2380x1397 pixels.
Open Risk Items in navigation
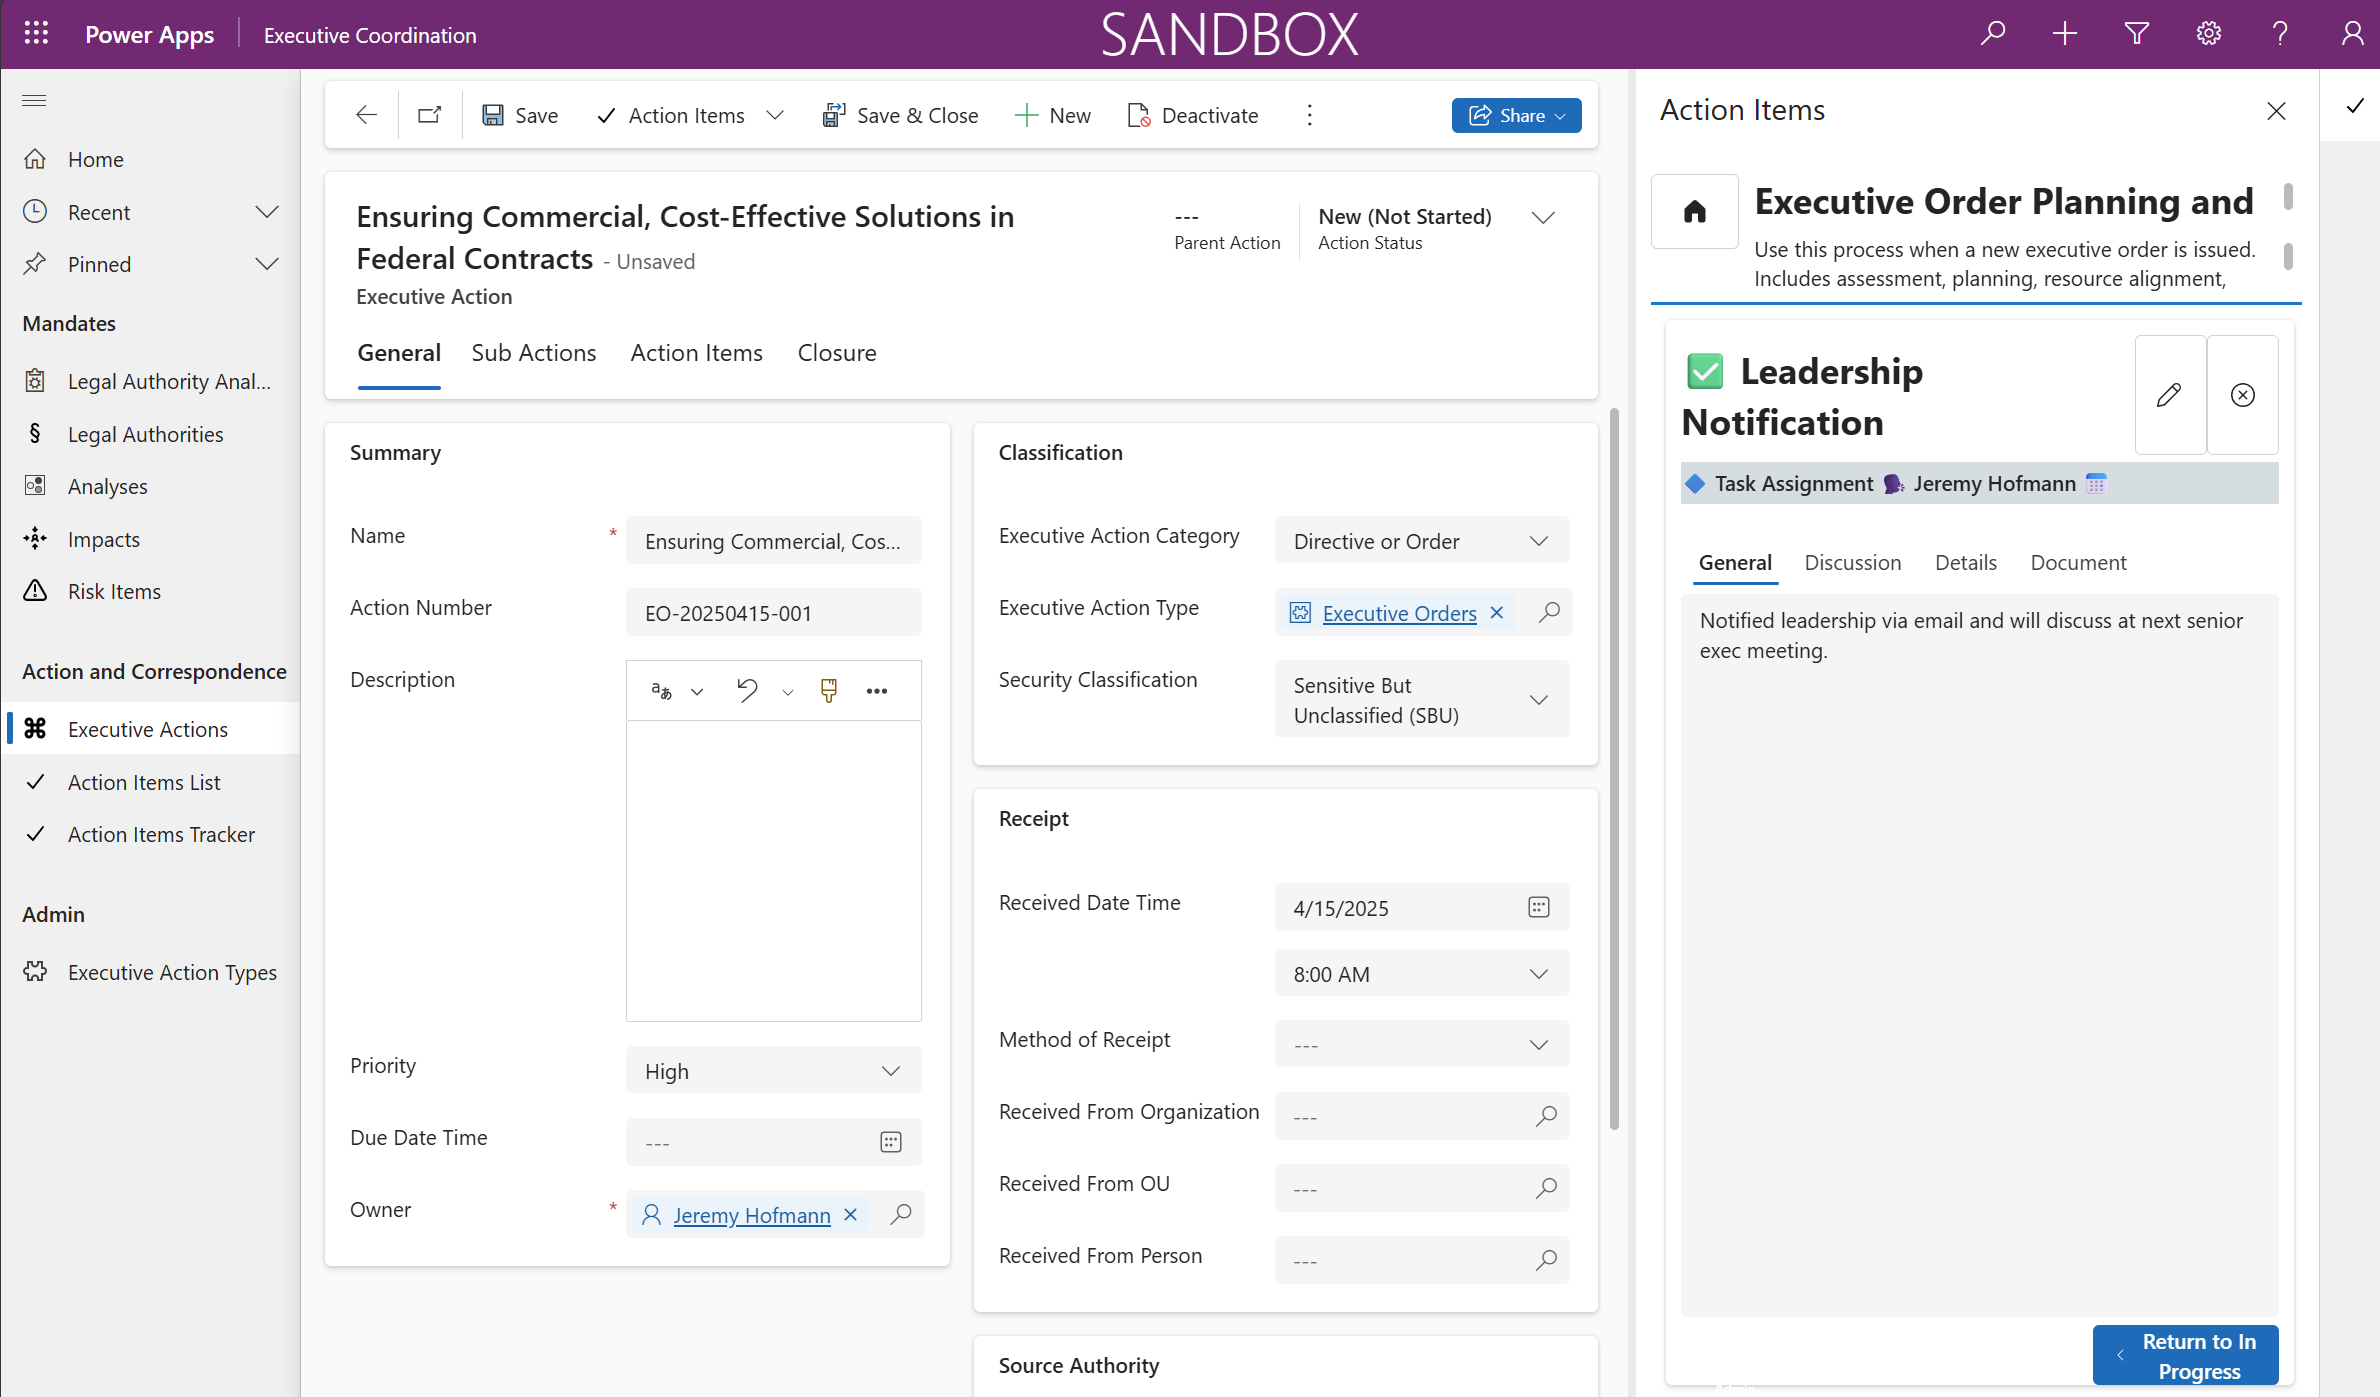click(x=152, y=591)
